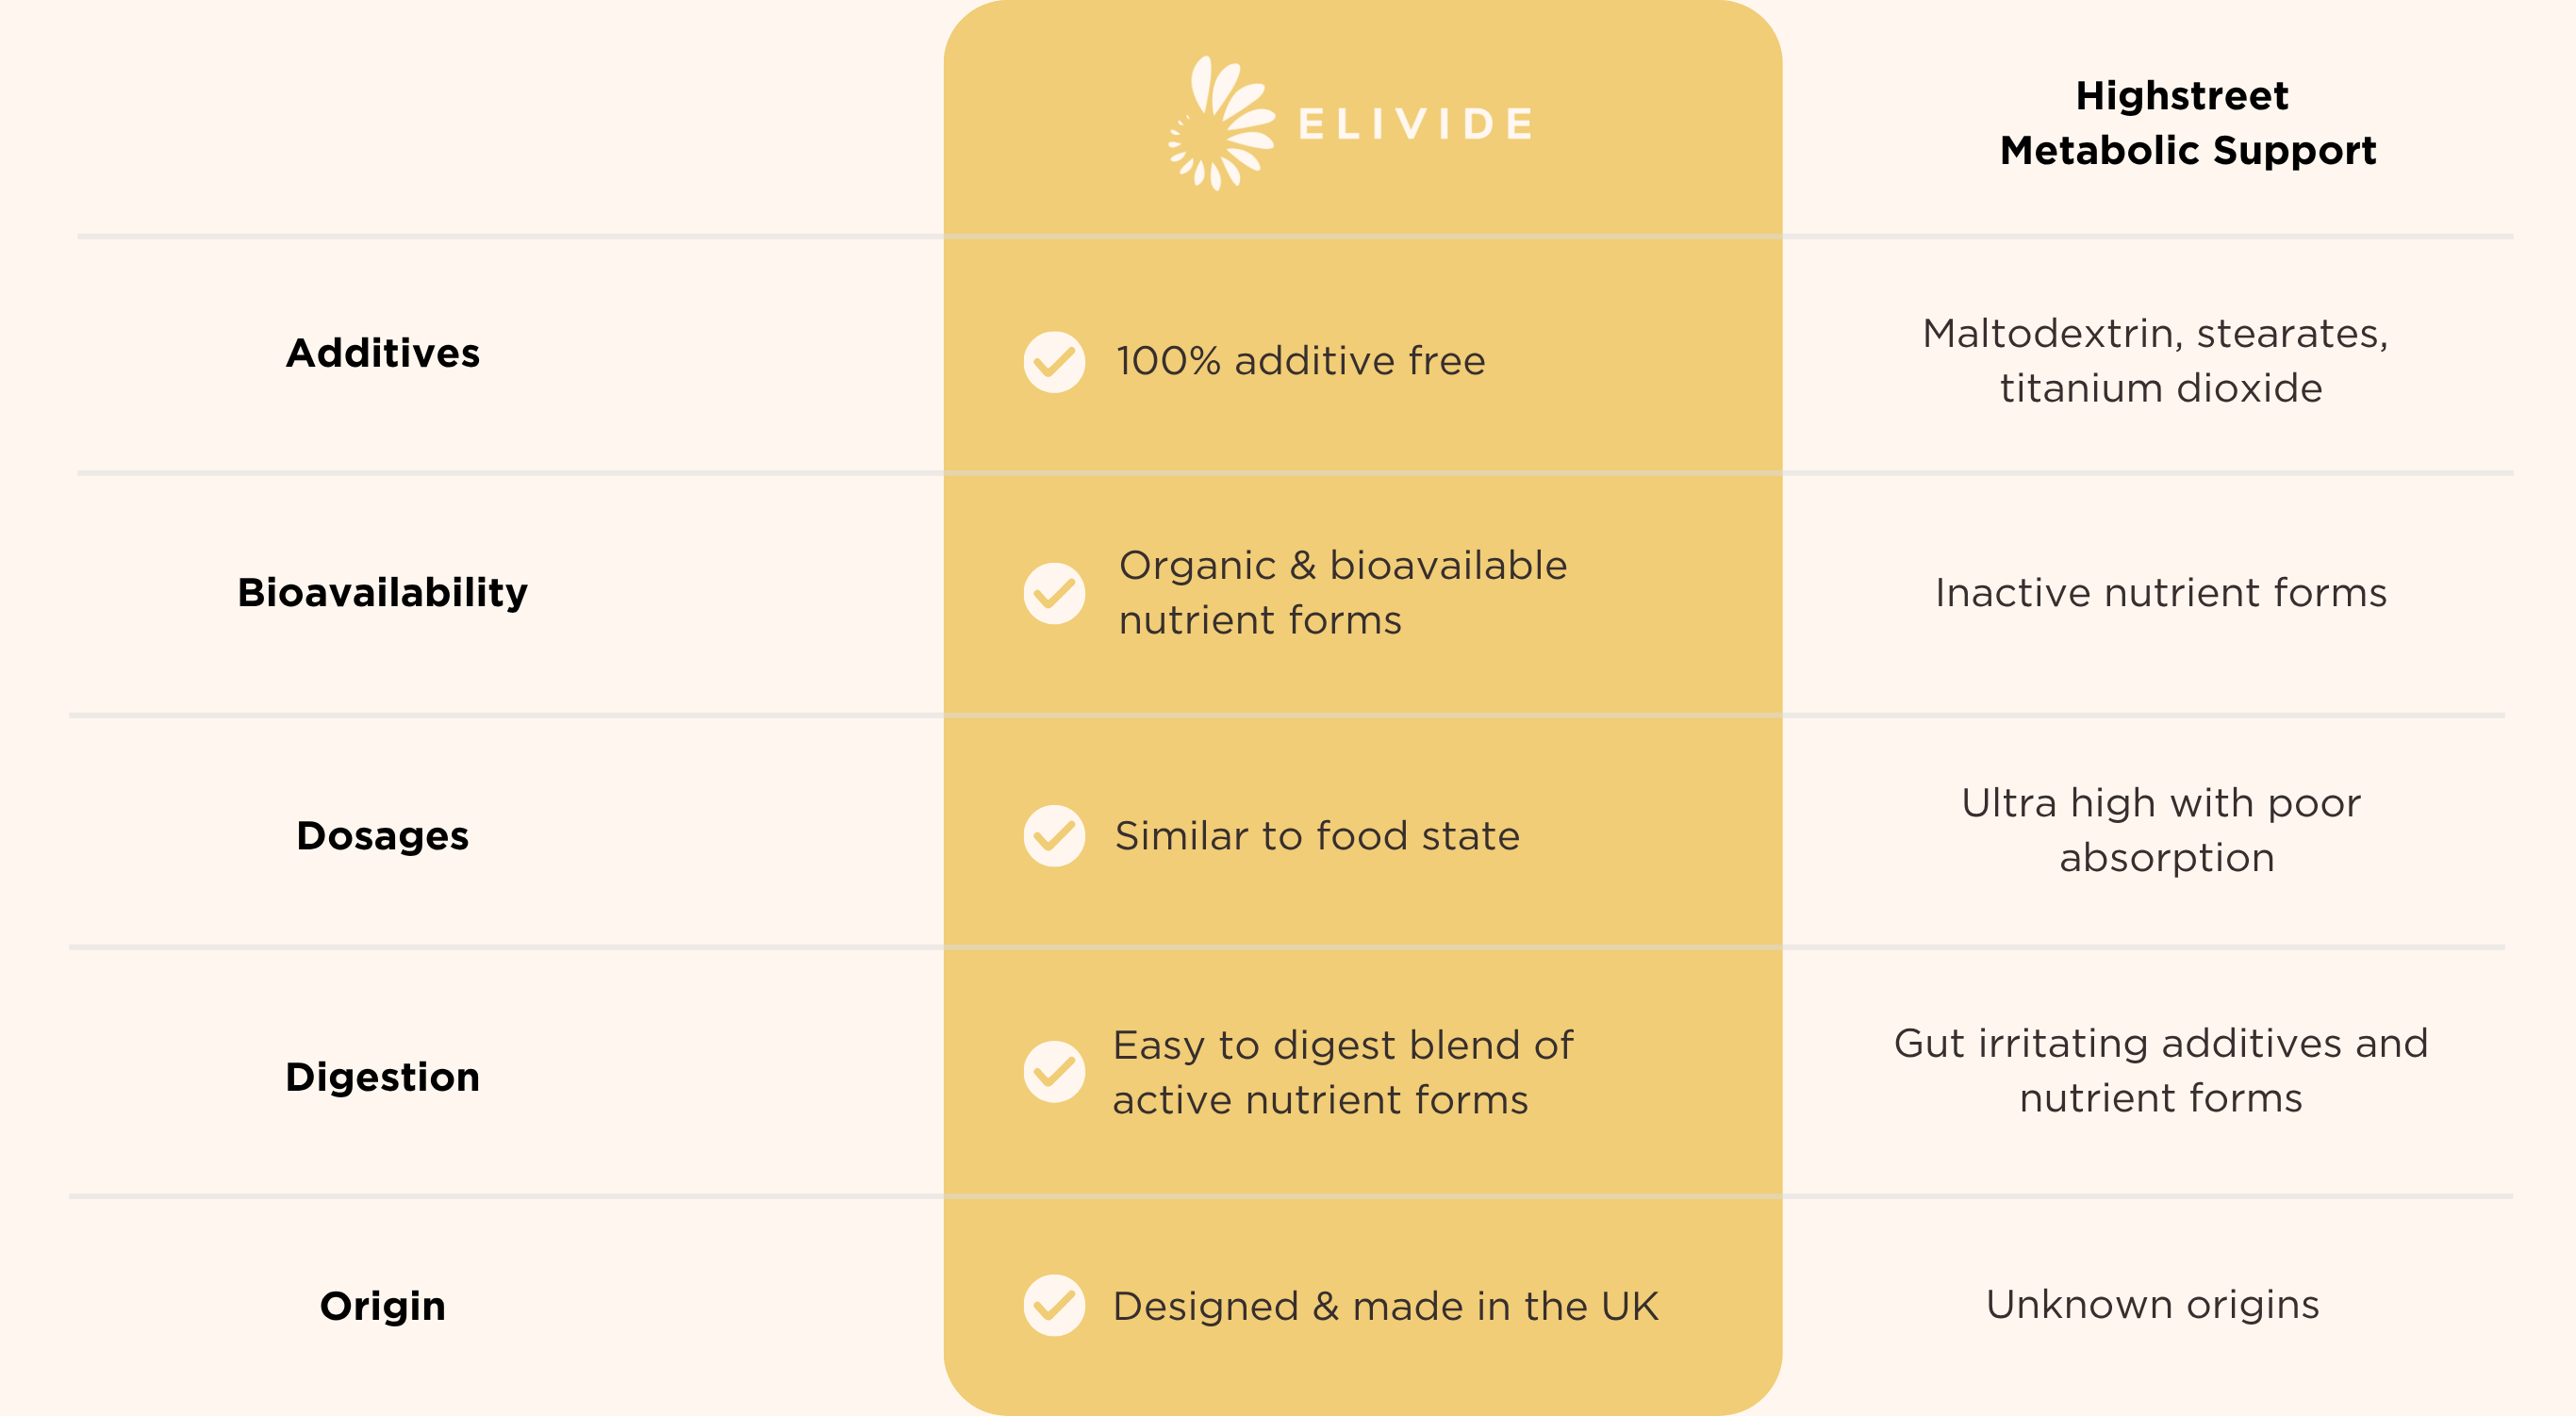Select the Origin row label
This screenshot has height=1416, width=2576.
pyautogui.click(x=383, y=1305)
